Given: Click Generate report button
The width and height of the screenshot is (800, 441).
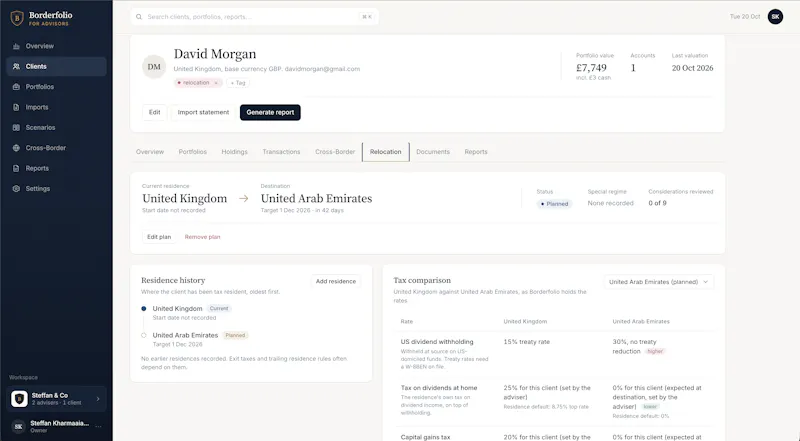Looking at the screenshot, I should point(270,112).
